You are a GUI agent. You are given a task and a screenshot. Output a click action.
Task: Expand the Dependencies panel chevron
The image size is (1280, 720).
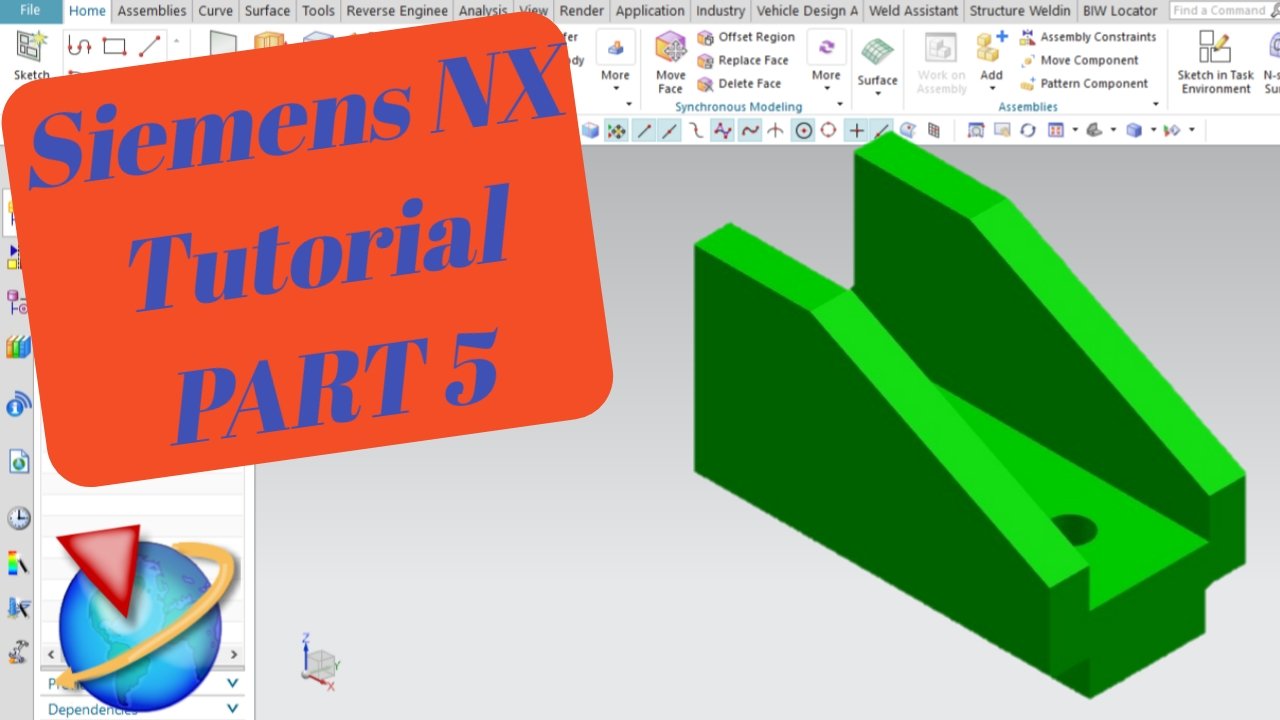click(x=232, y=708)
